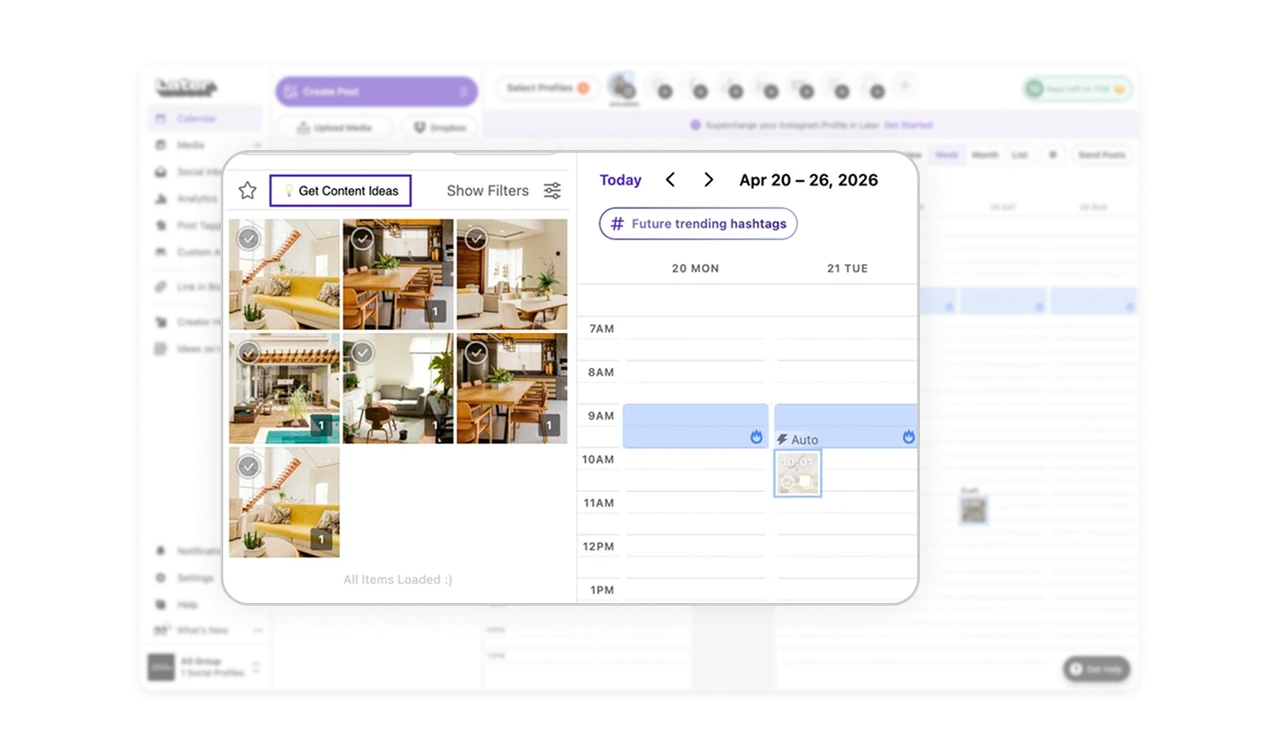
Task: Click the Later logo in sidebar
Action: [x=186, y=87]
